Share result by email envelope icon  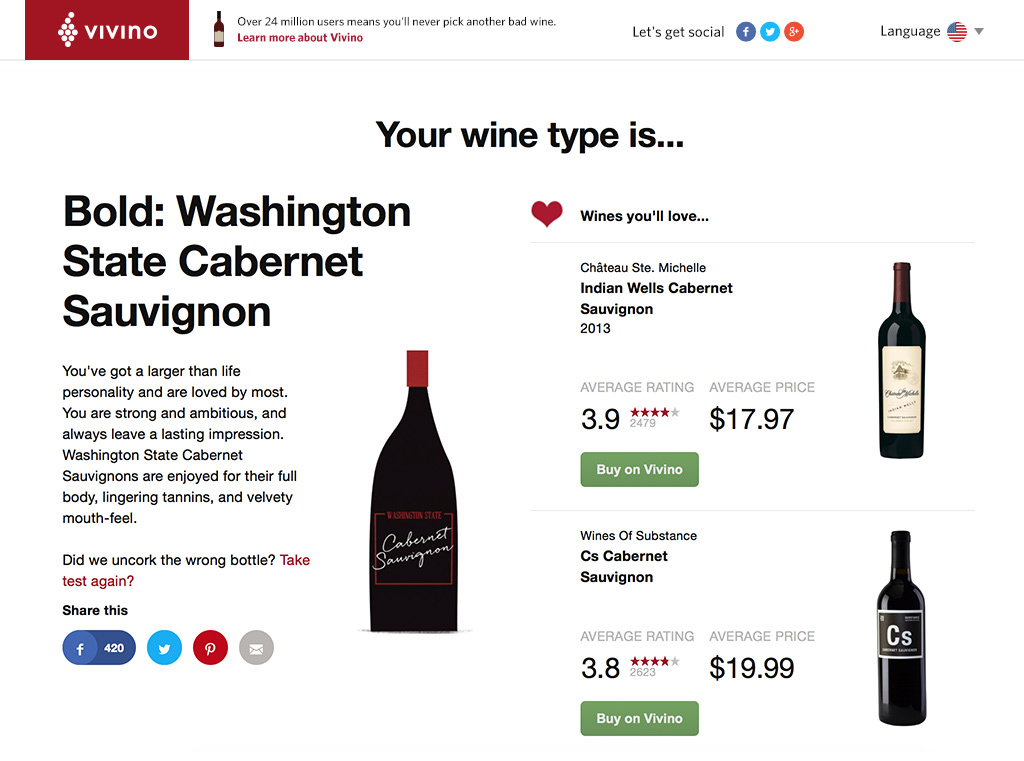pos(257,647)
